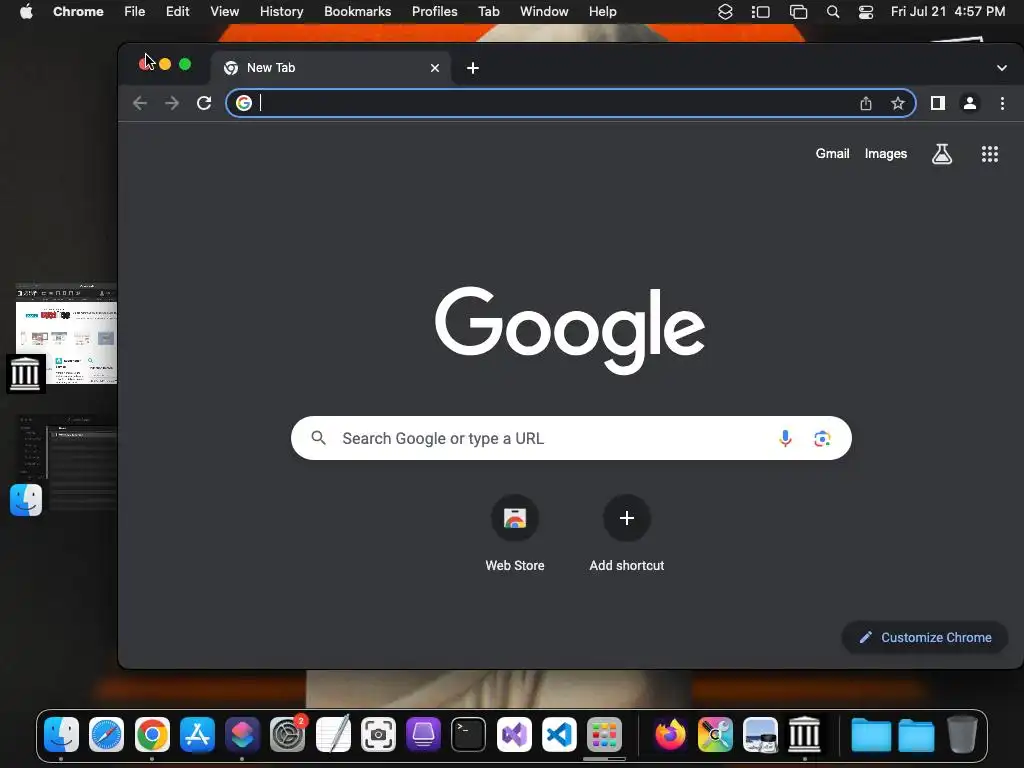Open Chrome side panel icon
Image resolution: width=1024 pixels, height=768 pixels.
point(938,103)
